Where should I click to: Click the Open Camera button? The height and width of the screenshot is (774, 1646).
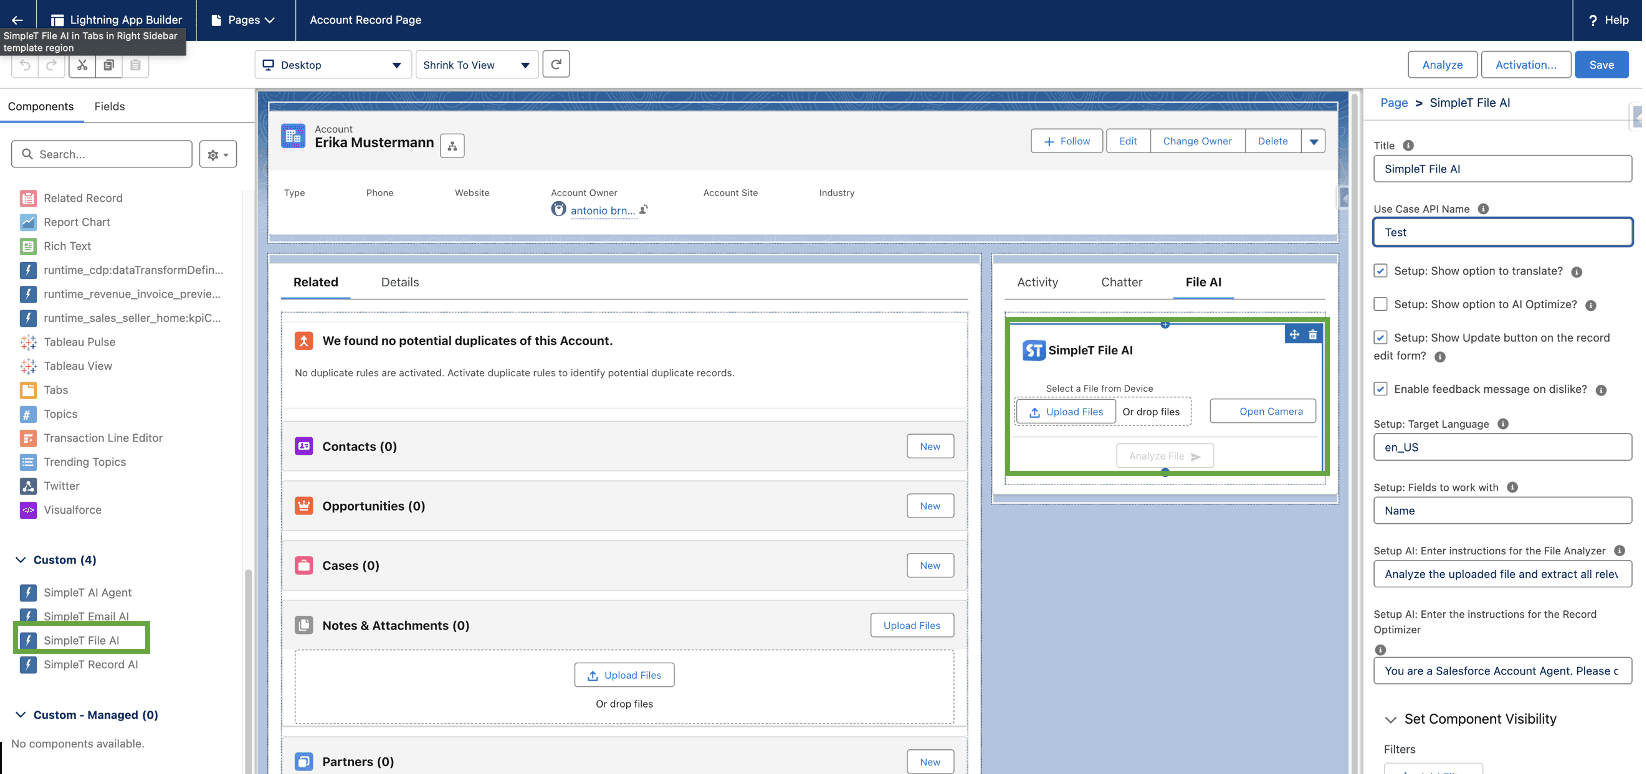click(x=1263, y=411)
